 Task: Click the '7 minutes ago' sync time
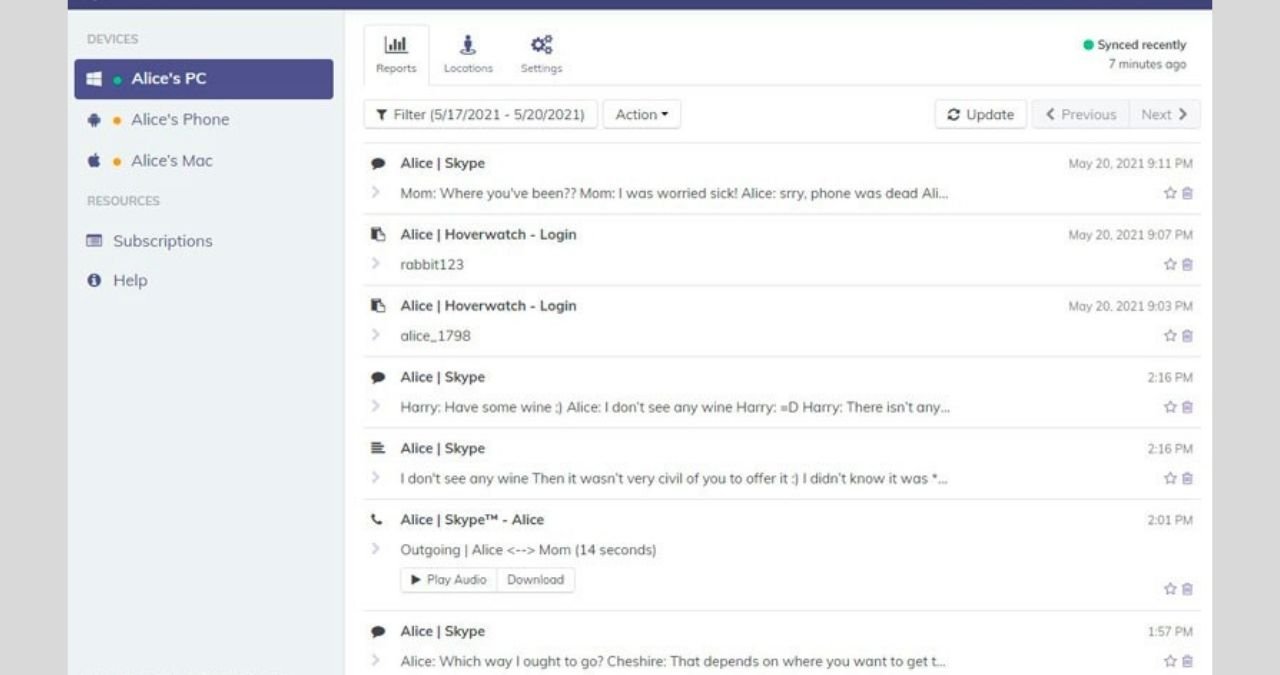pyautogui.click(x=1147, y=65)
